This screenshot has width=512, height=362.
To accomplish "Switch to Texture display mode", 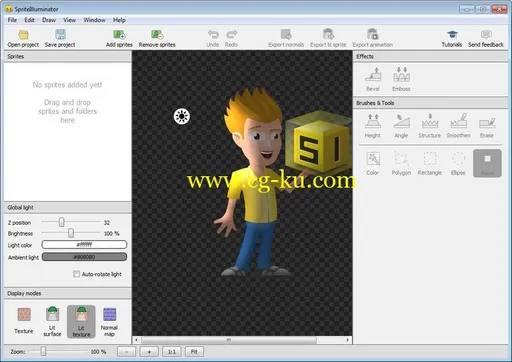I will (x=24, y=321).
